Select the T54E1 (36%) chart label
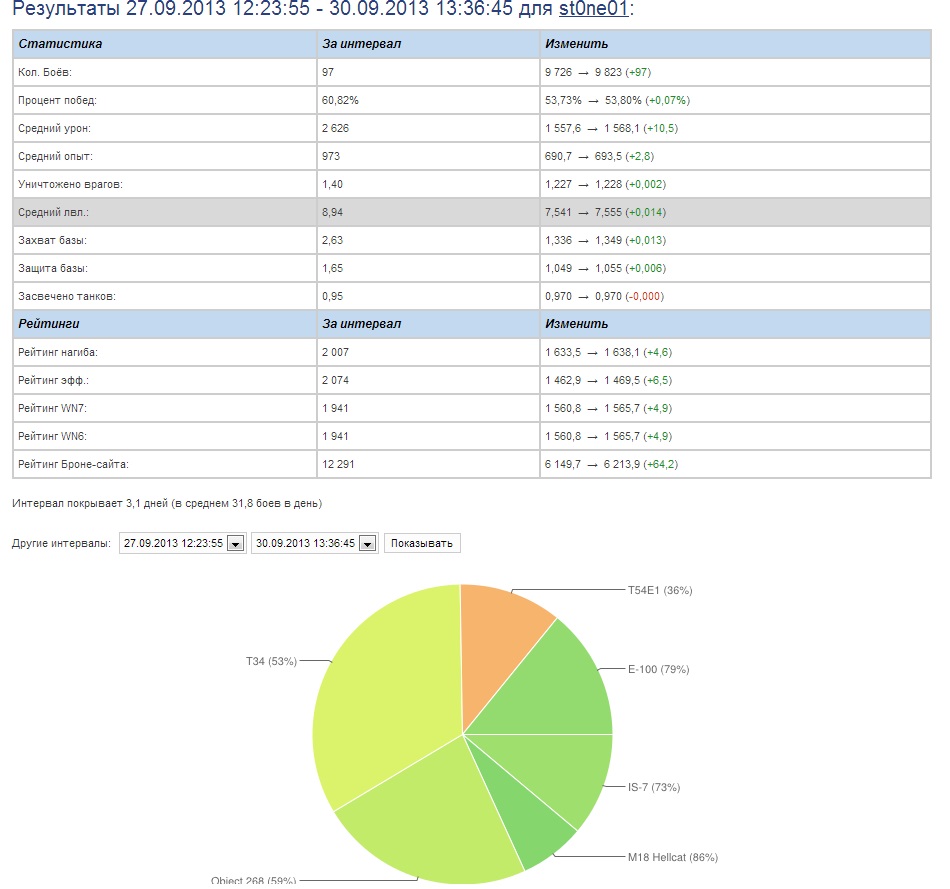This screenshot has width=950, height=889. [660, 590]
